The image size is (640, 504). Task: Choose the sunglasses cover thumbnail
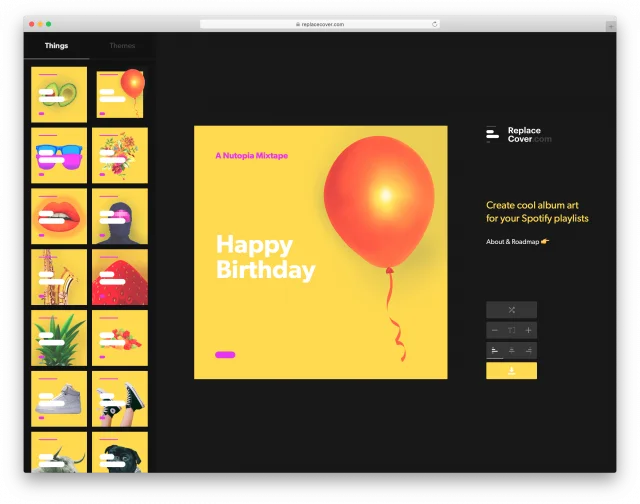[x=59, y=156]
